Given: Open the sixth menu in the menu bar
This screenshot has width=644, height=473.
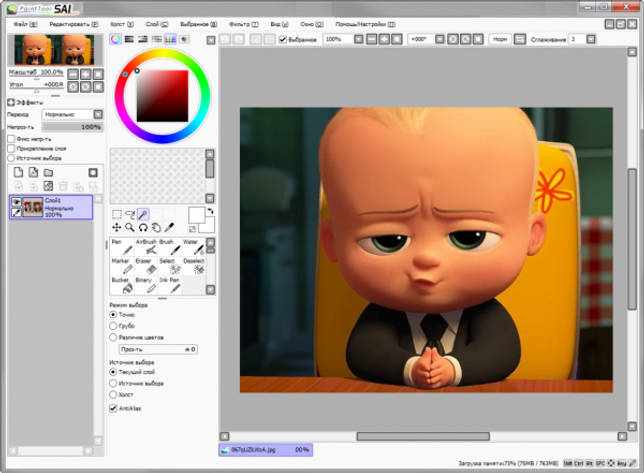Looking at the screenshot, I should (x=244, y=24).
